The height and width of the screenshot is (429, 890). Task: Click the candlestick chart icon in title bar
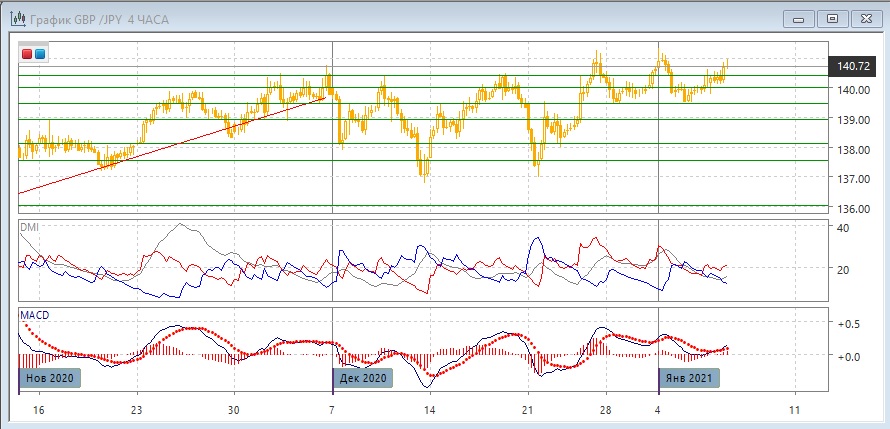click(16, 18)
